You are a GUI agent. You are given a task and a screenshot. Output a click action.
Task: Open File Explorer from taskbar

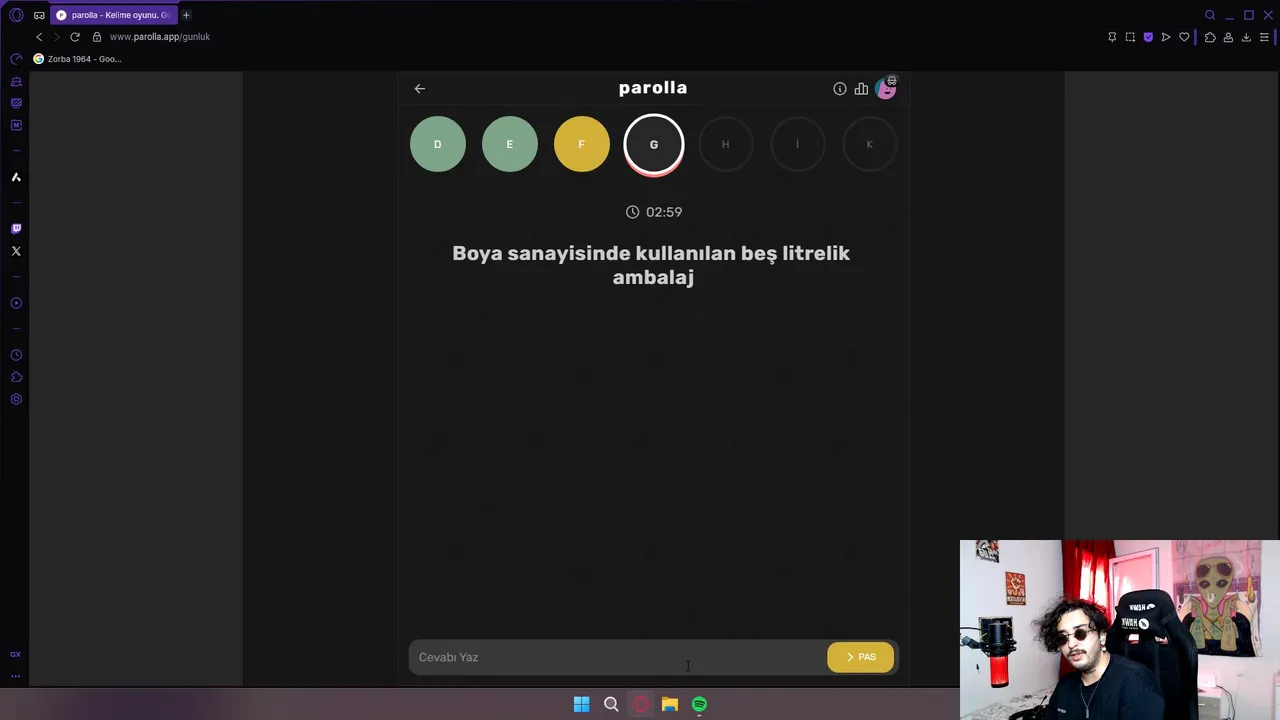[670, 704]
